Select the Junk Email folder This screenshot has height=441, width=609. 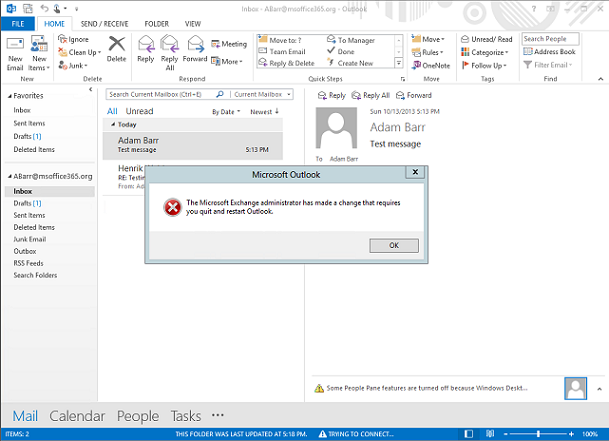coord(30,239)
